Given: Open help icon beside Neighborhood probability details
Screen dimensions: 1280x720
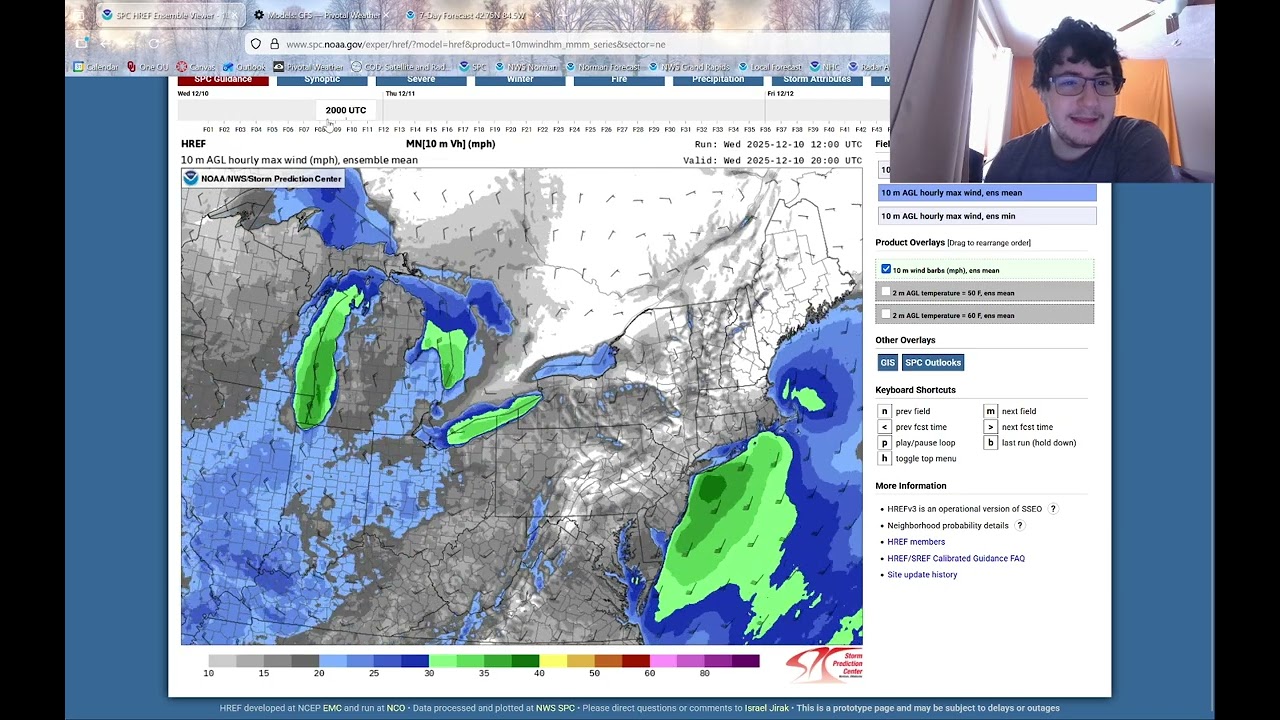Looking at the screenshot, I should click(x=1020, y=525).
